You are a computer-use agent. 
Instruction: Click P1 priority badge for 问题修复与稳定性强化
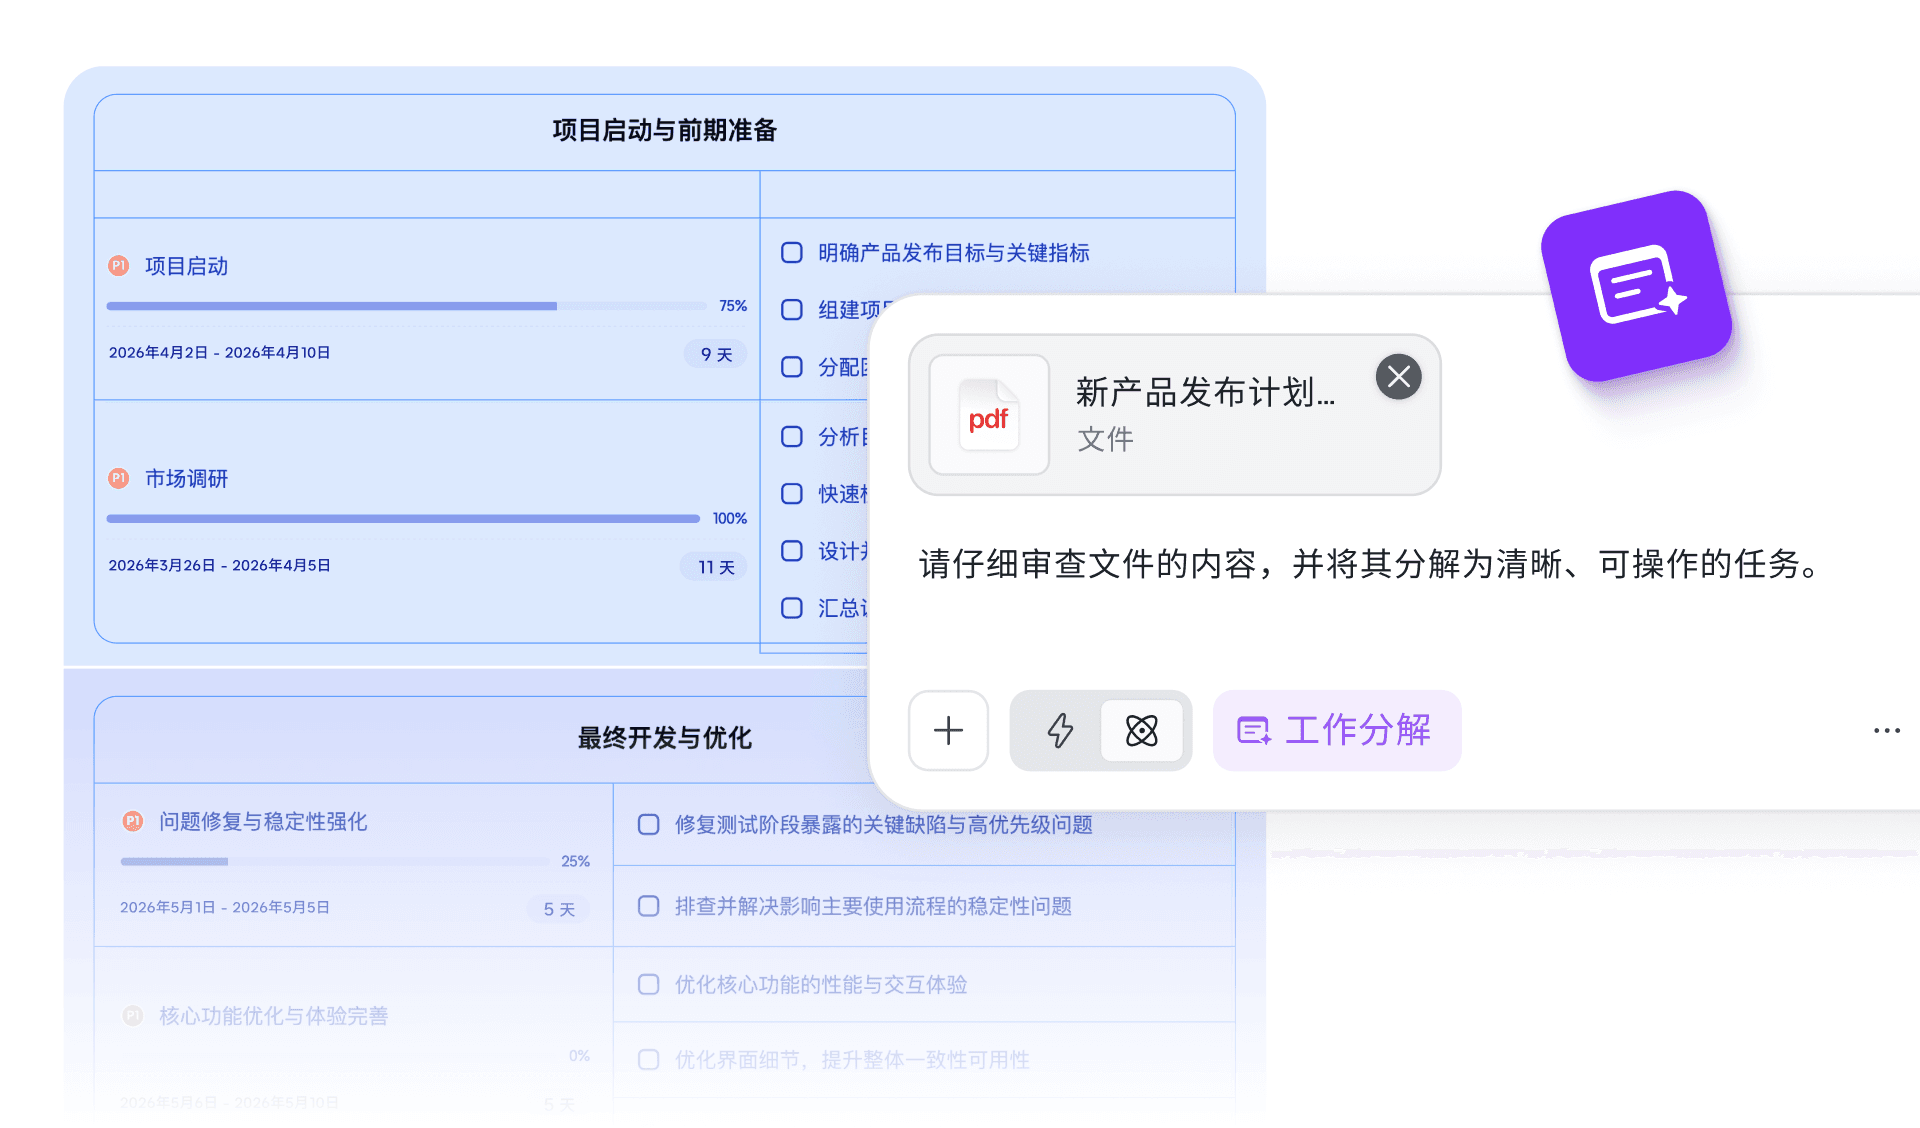pyautogui.click(x=132, y=821)
